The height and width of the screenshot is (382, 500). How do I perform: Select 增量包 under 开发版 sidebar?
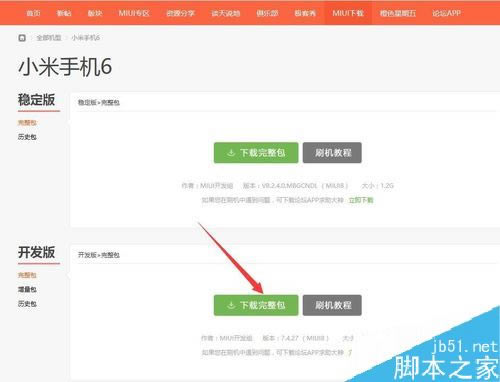[x=27, y=289]
